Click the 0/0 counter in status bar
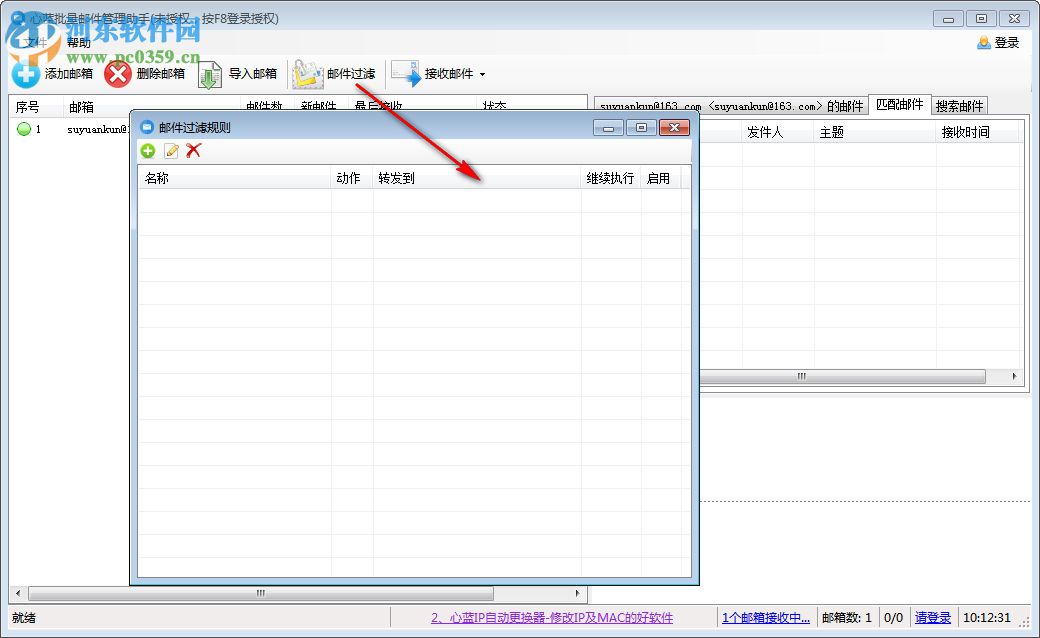The width and height of the screenshot is (1040, 638). pos(893,617)
